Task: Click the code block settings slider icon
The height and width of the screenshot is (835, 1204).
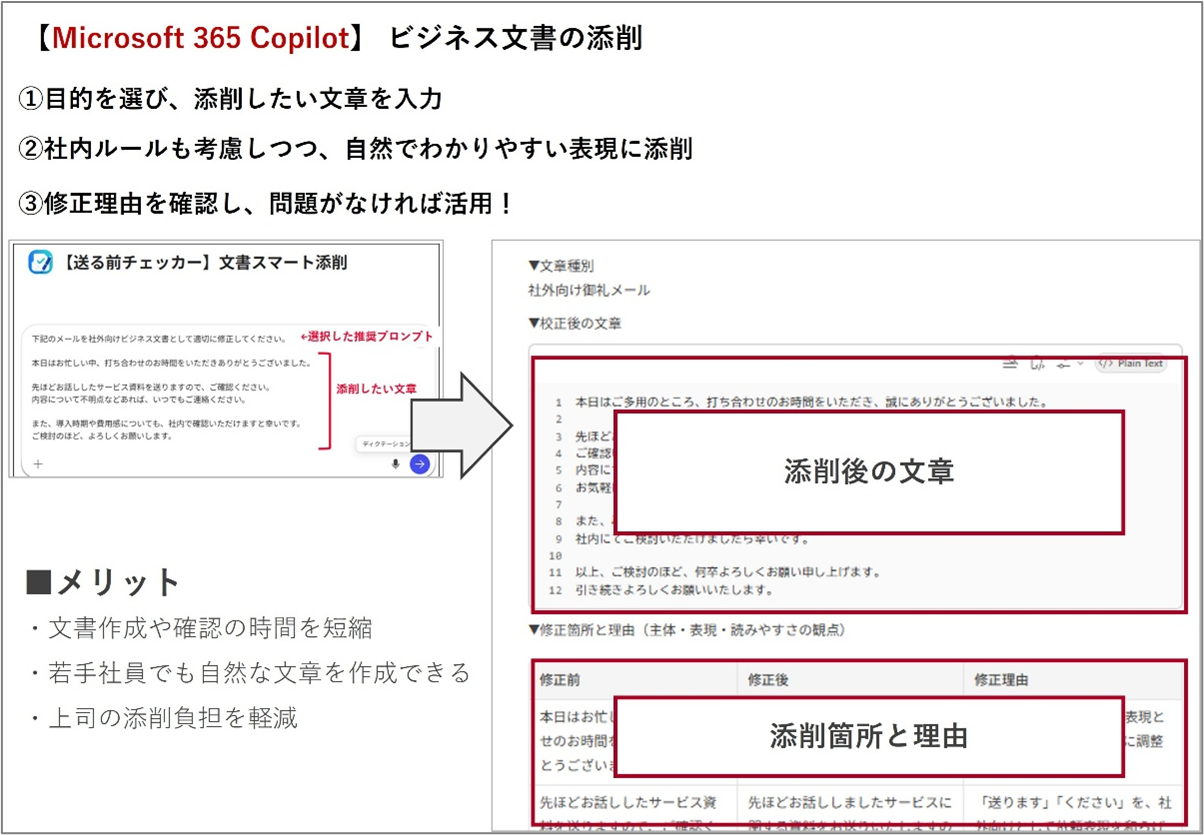Action: tap(1064, 364)
